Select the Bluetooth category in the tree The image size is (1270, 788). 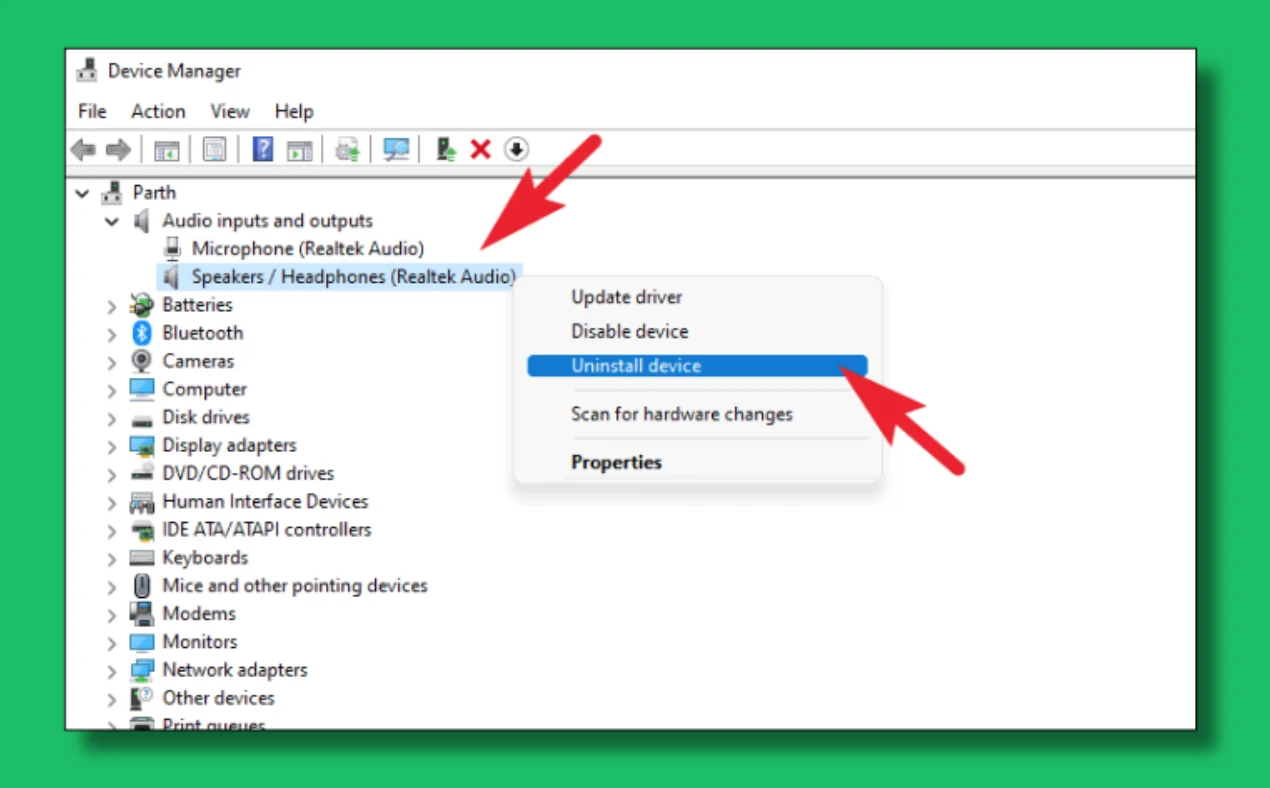click(202, 333)
